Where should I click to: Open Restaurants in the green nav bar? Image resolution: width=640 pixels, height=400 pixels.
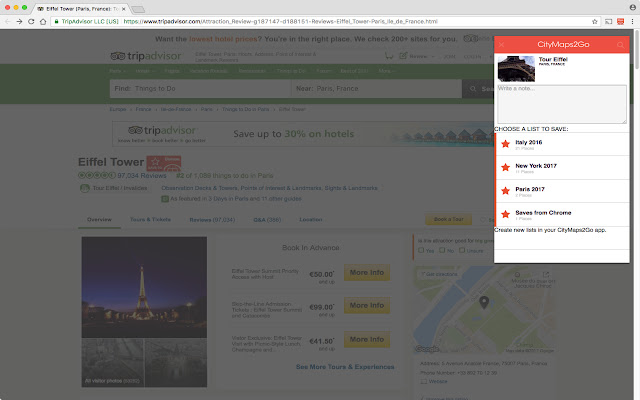[x=252, y=71]
